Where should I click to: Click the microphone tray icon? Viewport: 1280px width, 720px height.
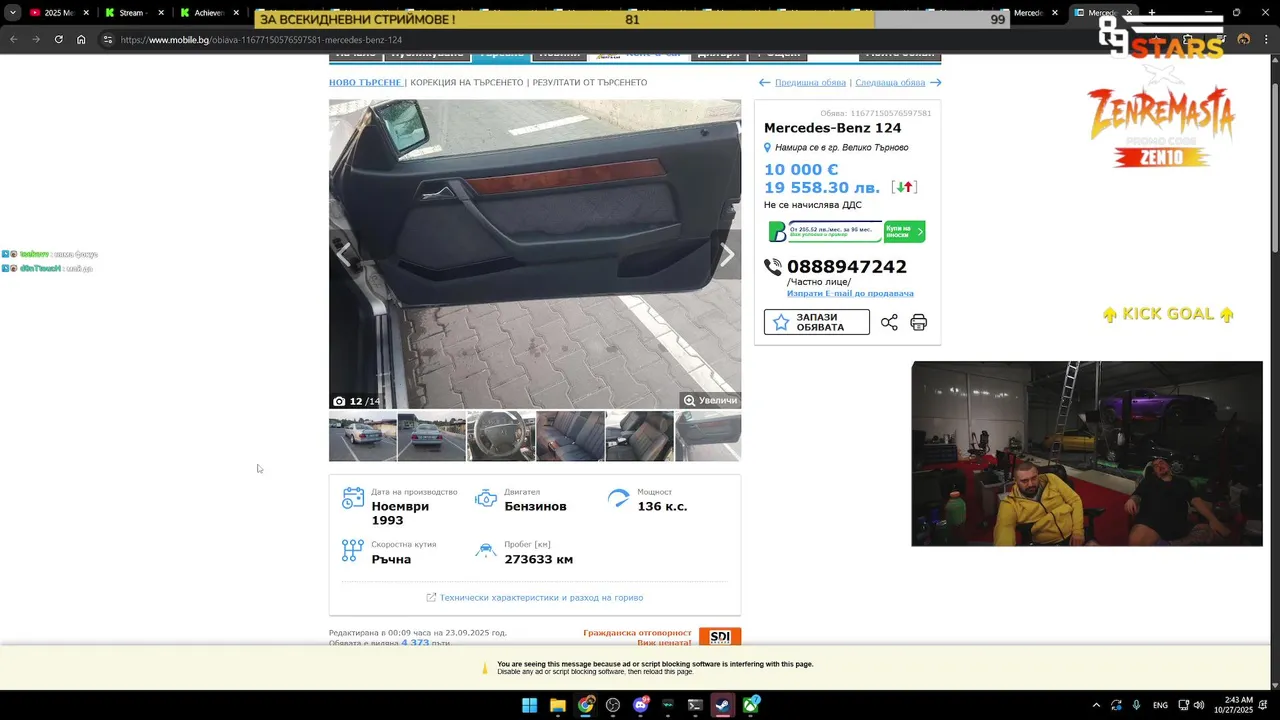coord(1136,705)
